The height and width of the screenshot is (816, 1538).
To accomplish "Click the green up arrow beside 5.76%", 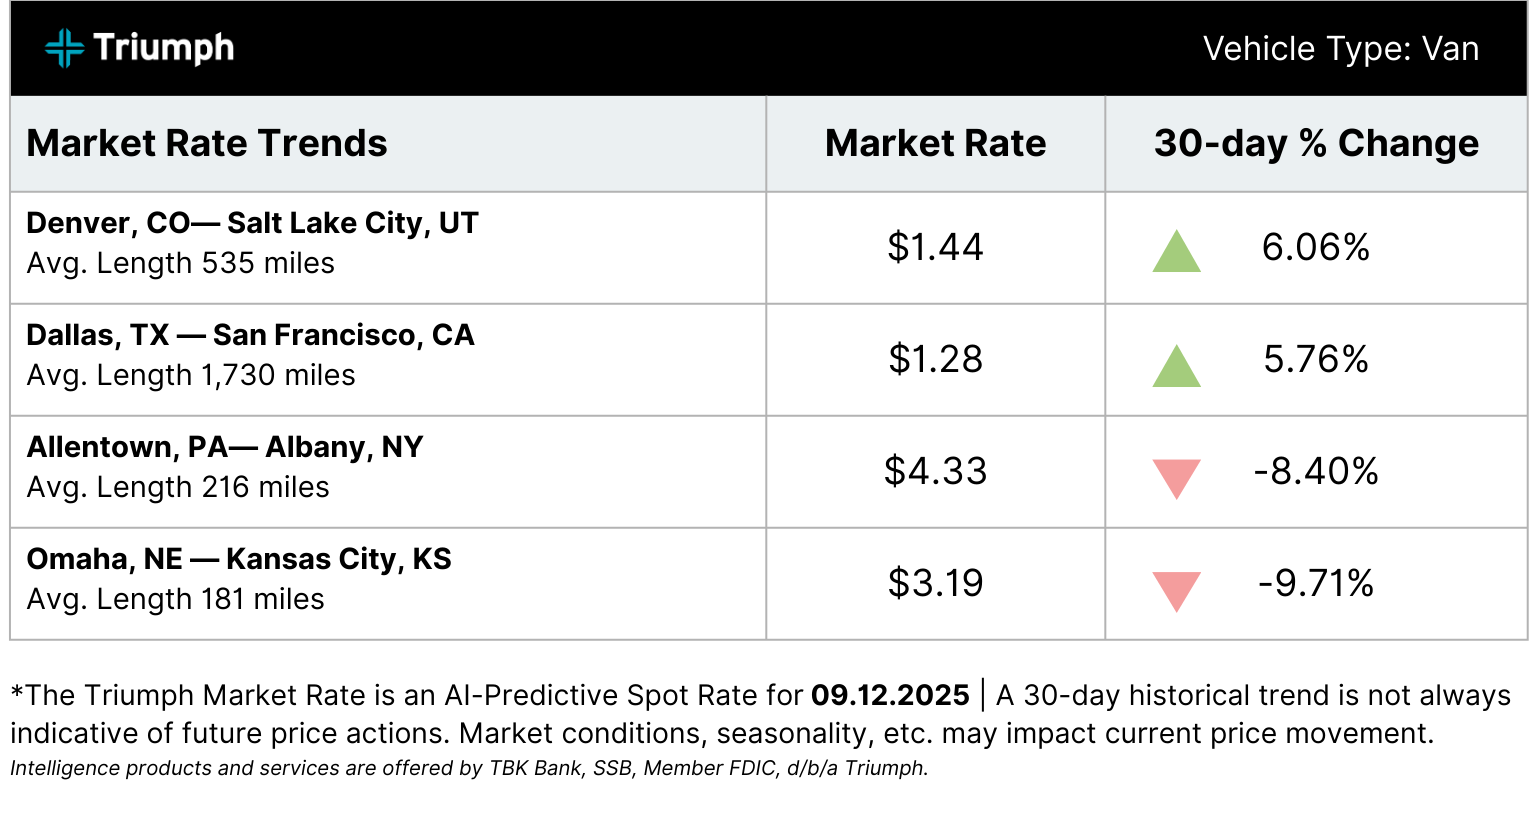I will tap(1176, 366).
